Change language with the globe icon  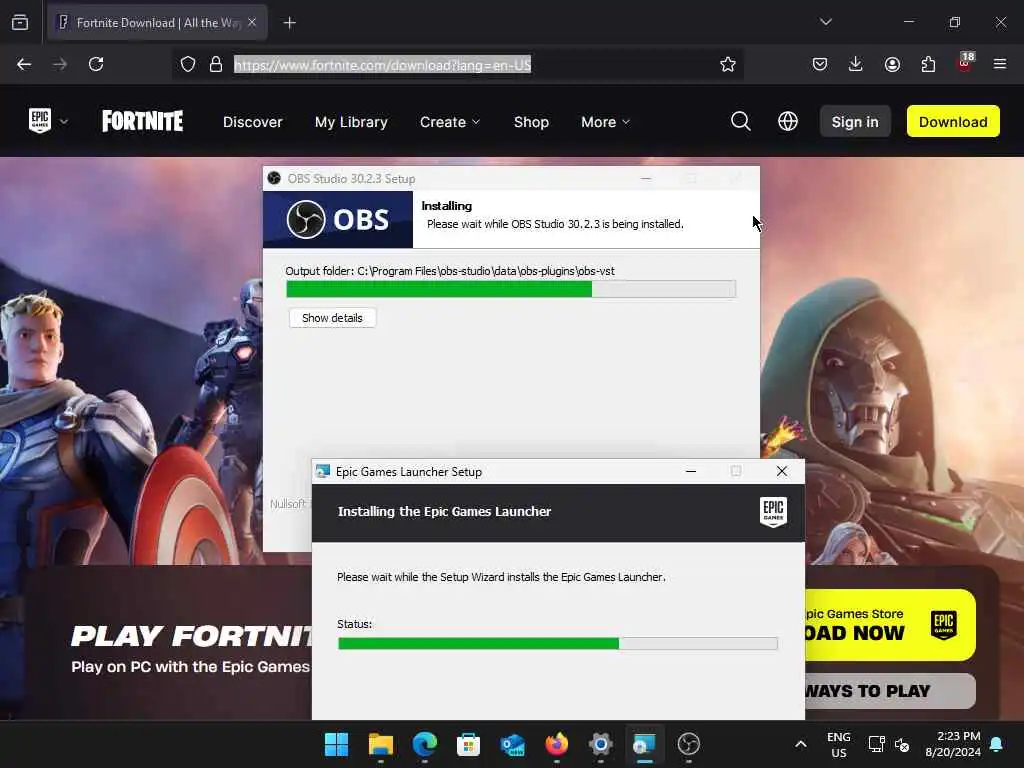(x=788, y=121)
